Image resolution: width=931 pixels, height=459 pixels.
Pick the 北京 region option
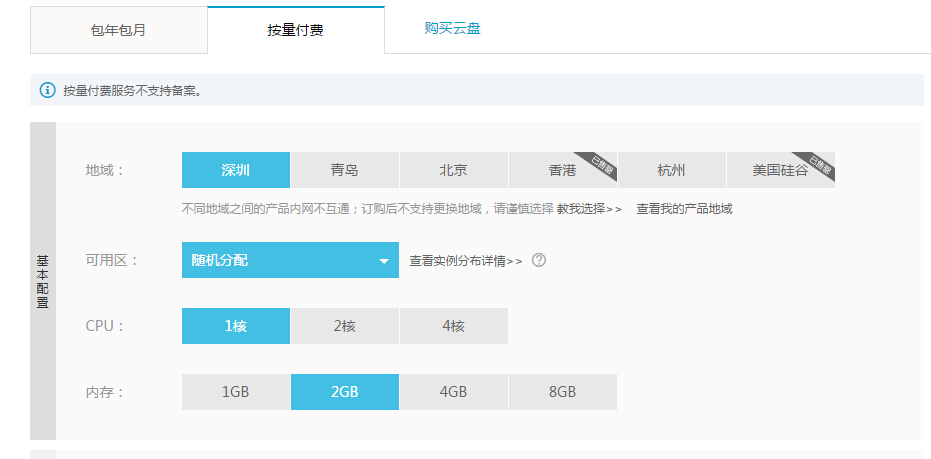point(453,170)
